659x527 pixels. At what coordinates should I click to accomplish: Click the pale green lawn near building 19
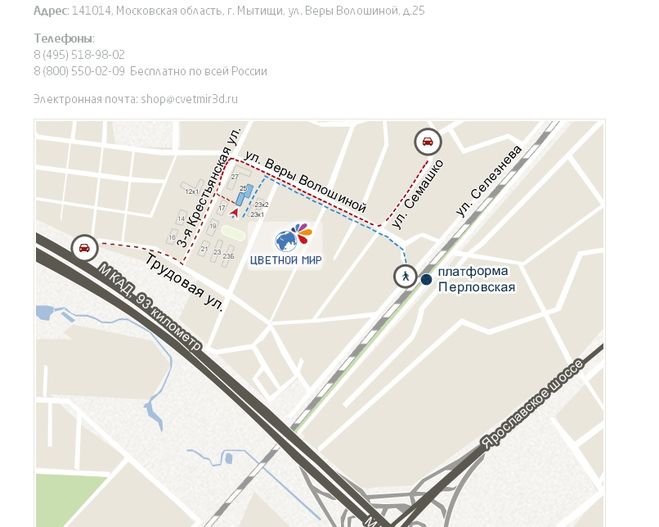[x=233, y=233]
